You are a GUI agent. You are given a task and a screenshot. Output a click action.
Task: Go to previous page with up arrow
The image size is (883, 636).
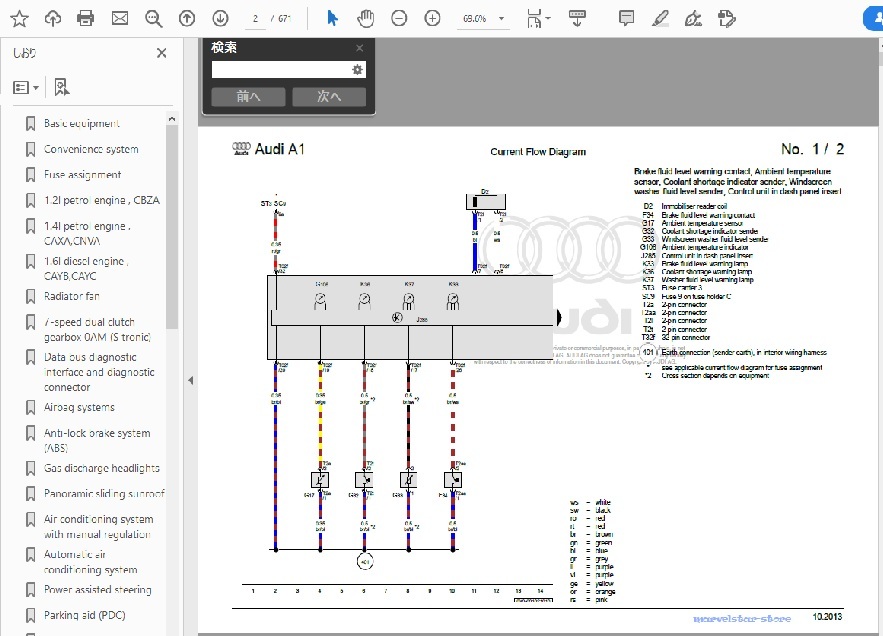[x=187, y=19]
